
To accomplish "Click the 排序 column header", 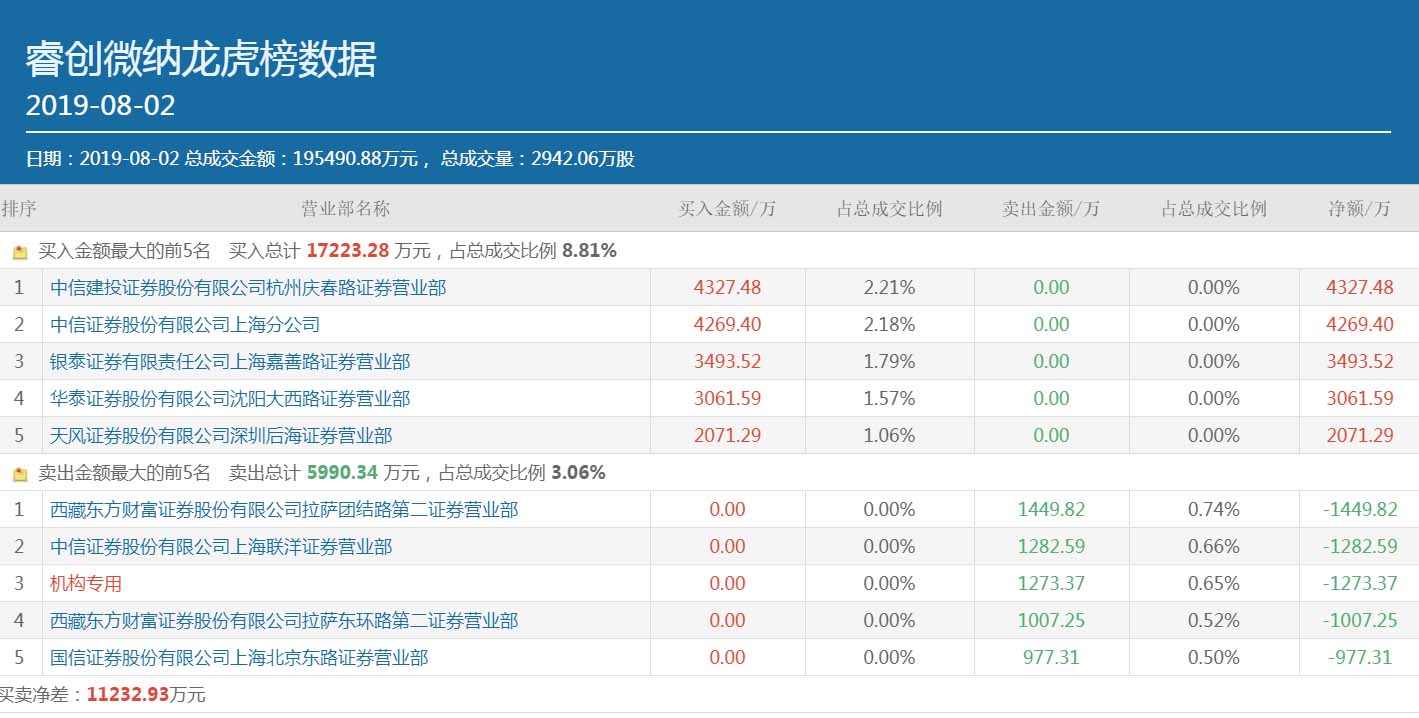I will point(18,209).
